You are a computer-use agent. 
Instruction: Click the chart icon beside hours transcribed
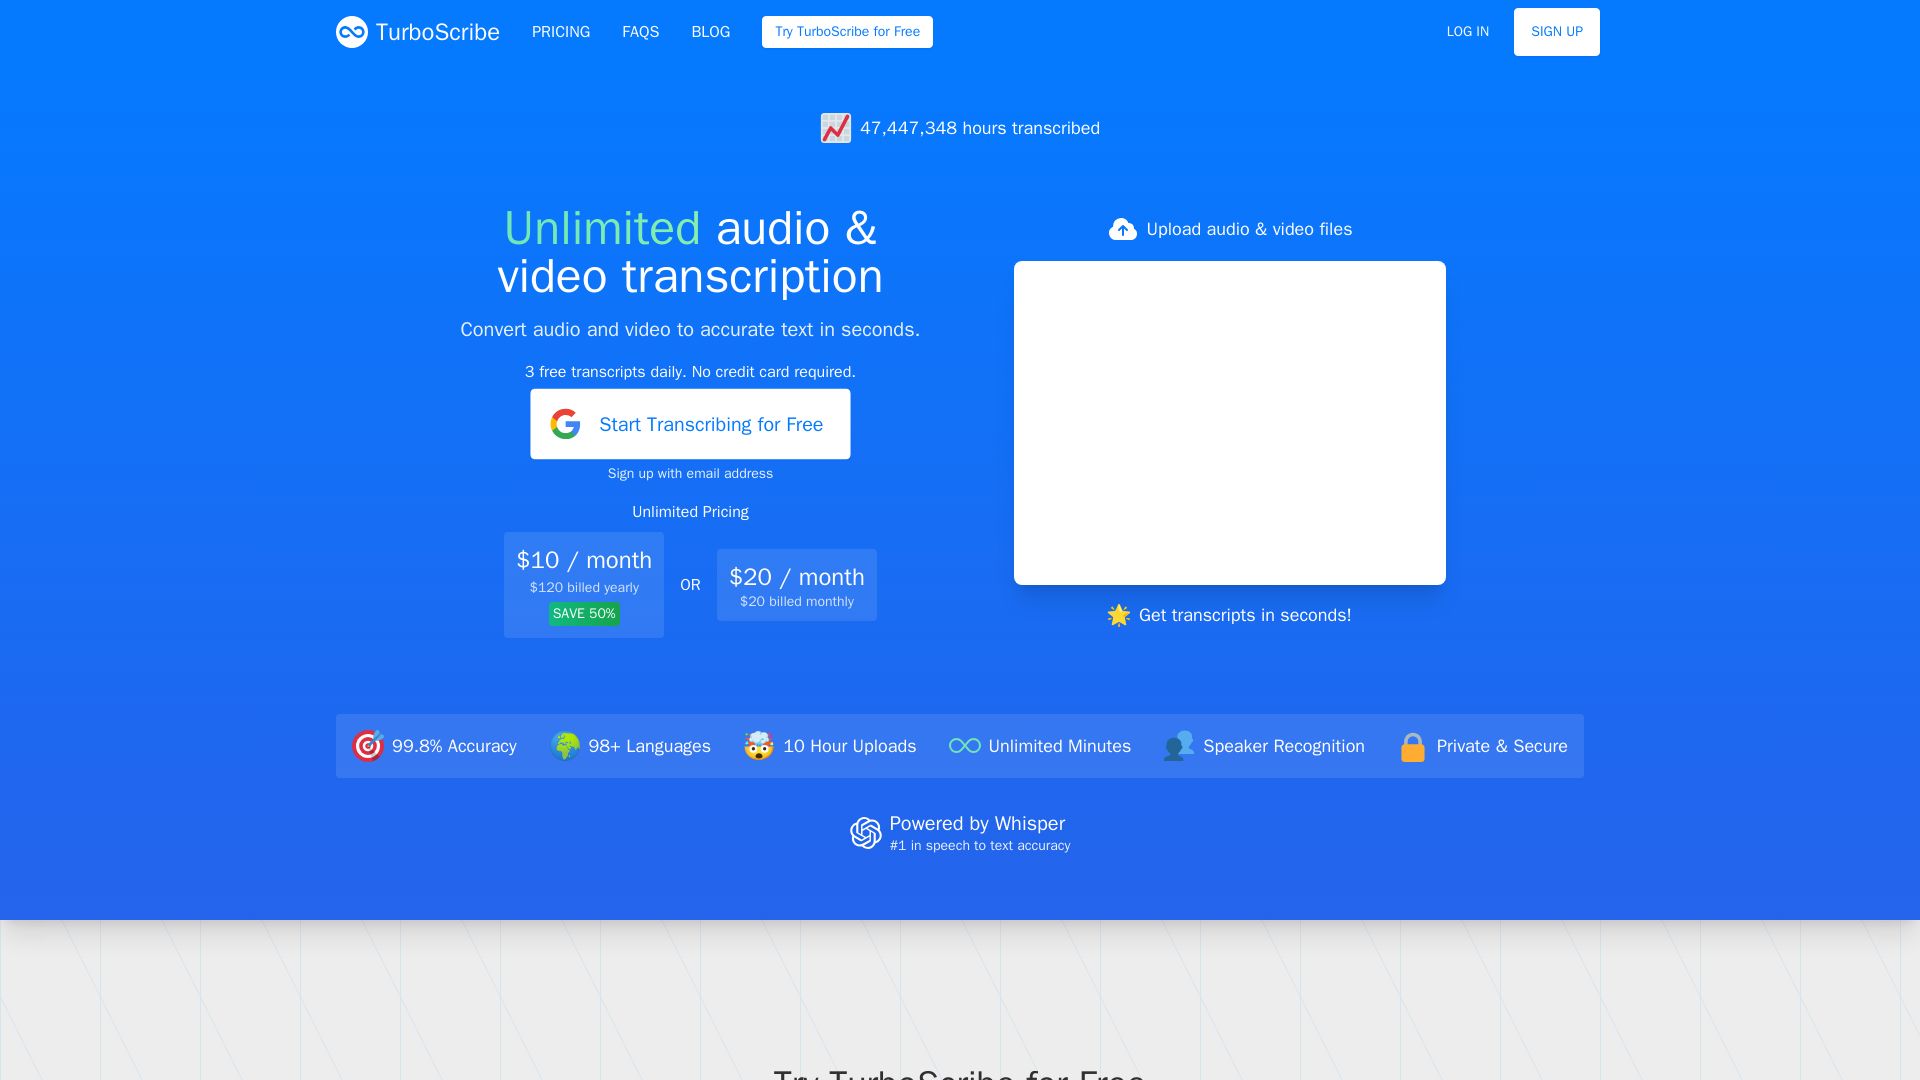coord(836,128)
